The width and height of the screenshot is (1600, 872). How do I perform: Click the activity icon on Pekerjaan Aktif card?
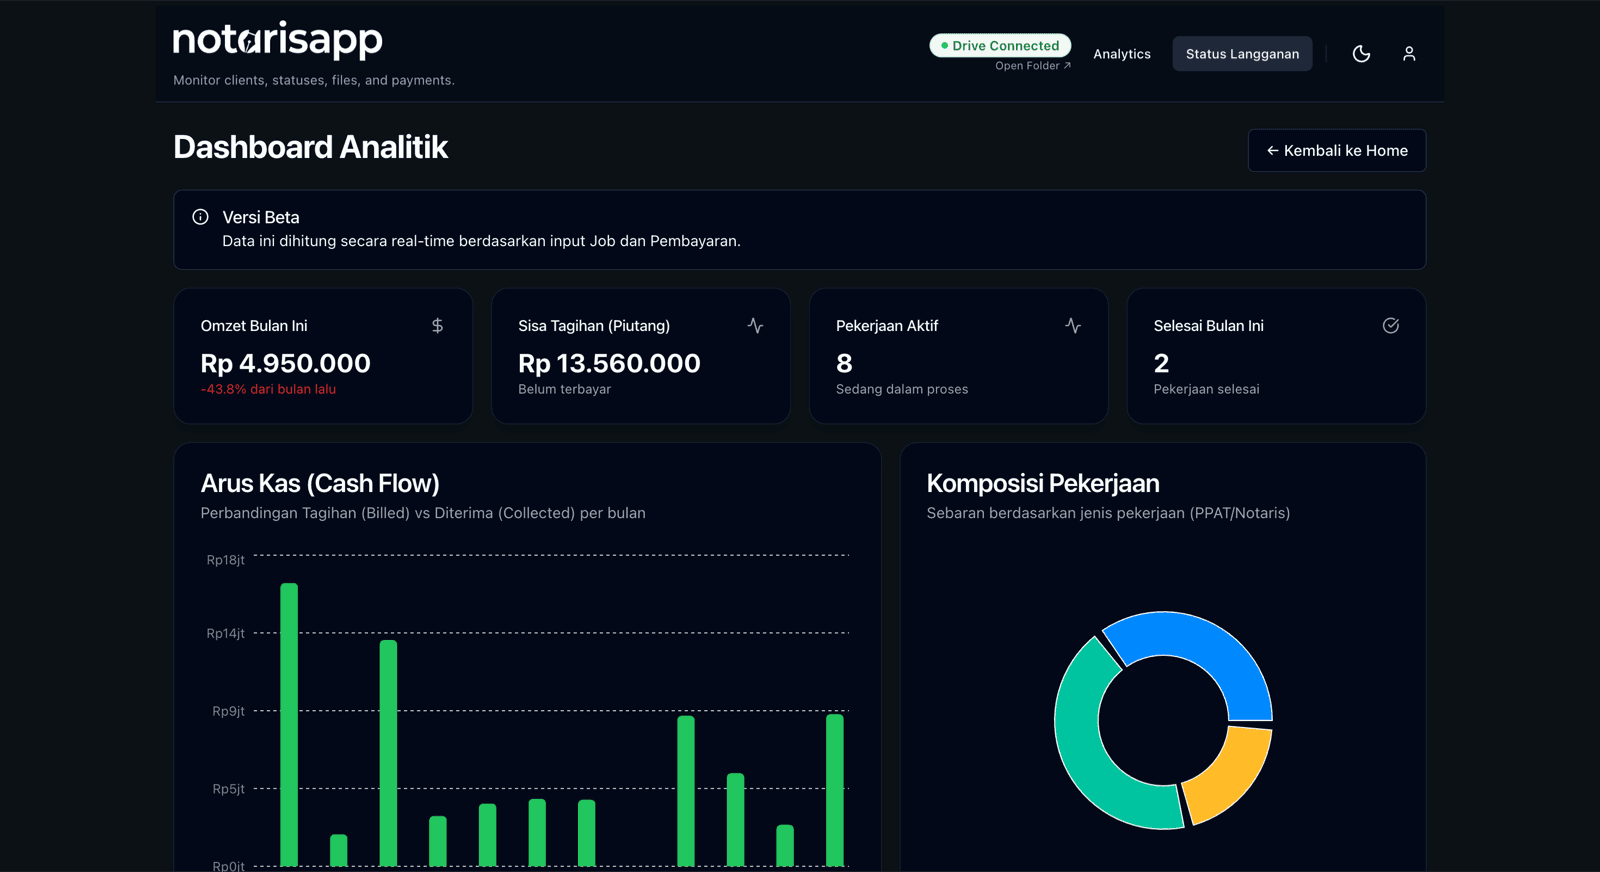click(x=1073, y=326)
